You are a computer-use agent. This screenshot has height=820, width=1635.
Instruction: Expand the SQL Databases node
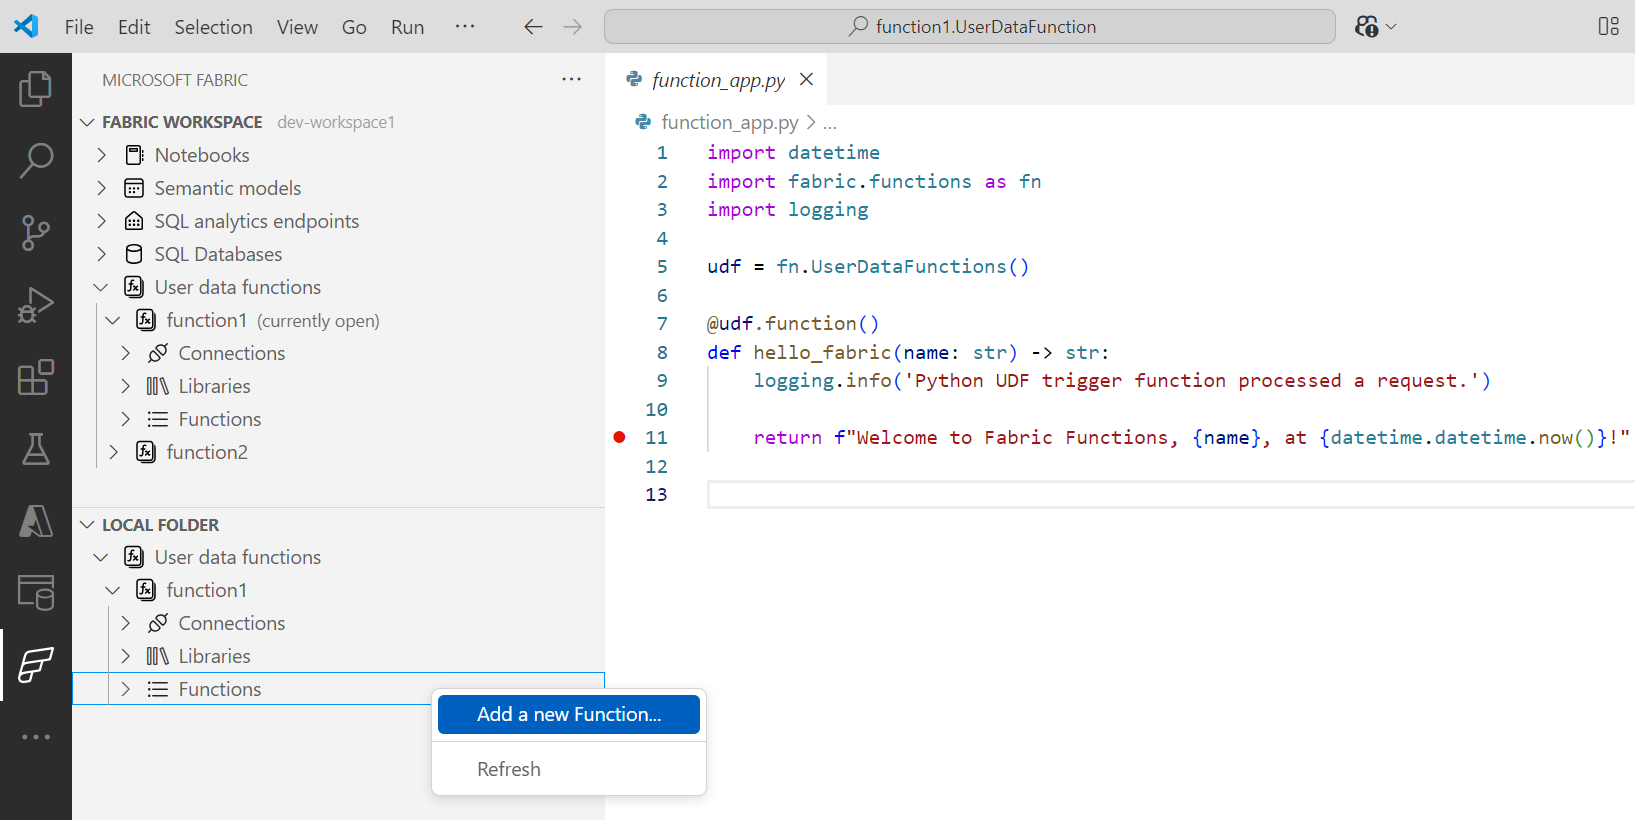(101, 254)
